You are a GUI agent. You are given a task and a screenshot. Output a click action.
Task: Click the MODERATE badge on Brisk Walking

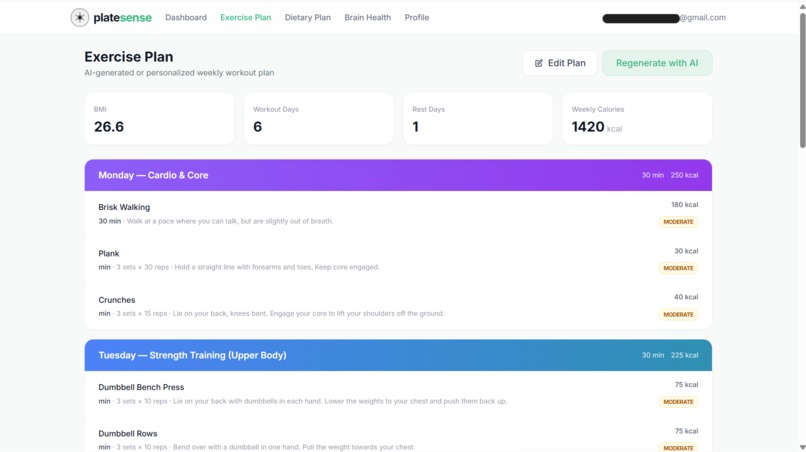[x=678, y=222]
